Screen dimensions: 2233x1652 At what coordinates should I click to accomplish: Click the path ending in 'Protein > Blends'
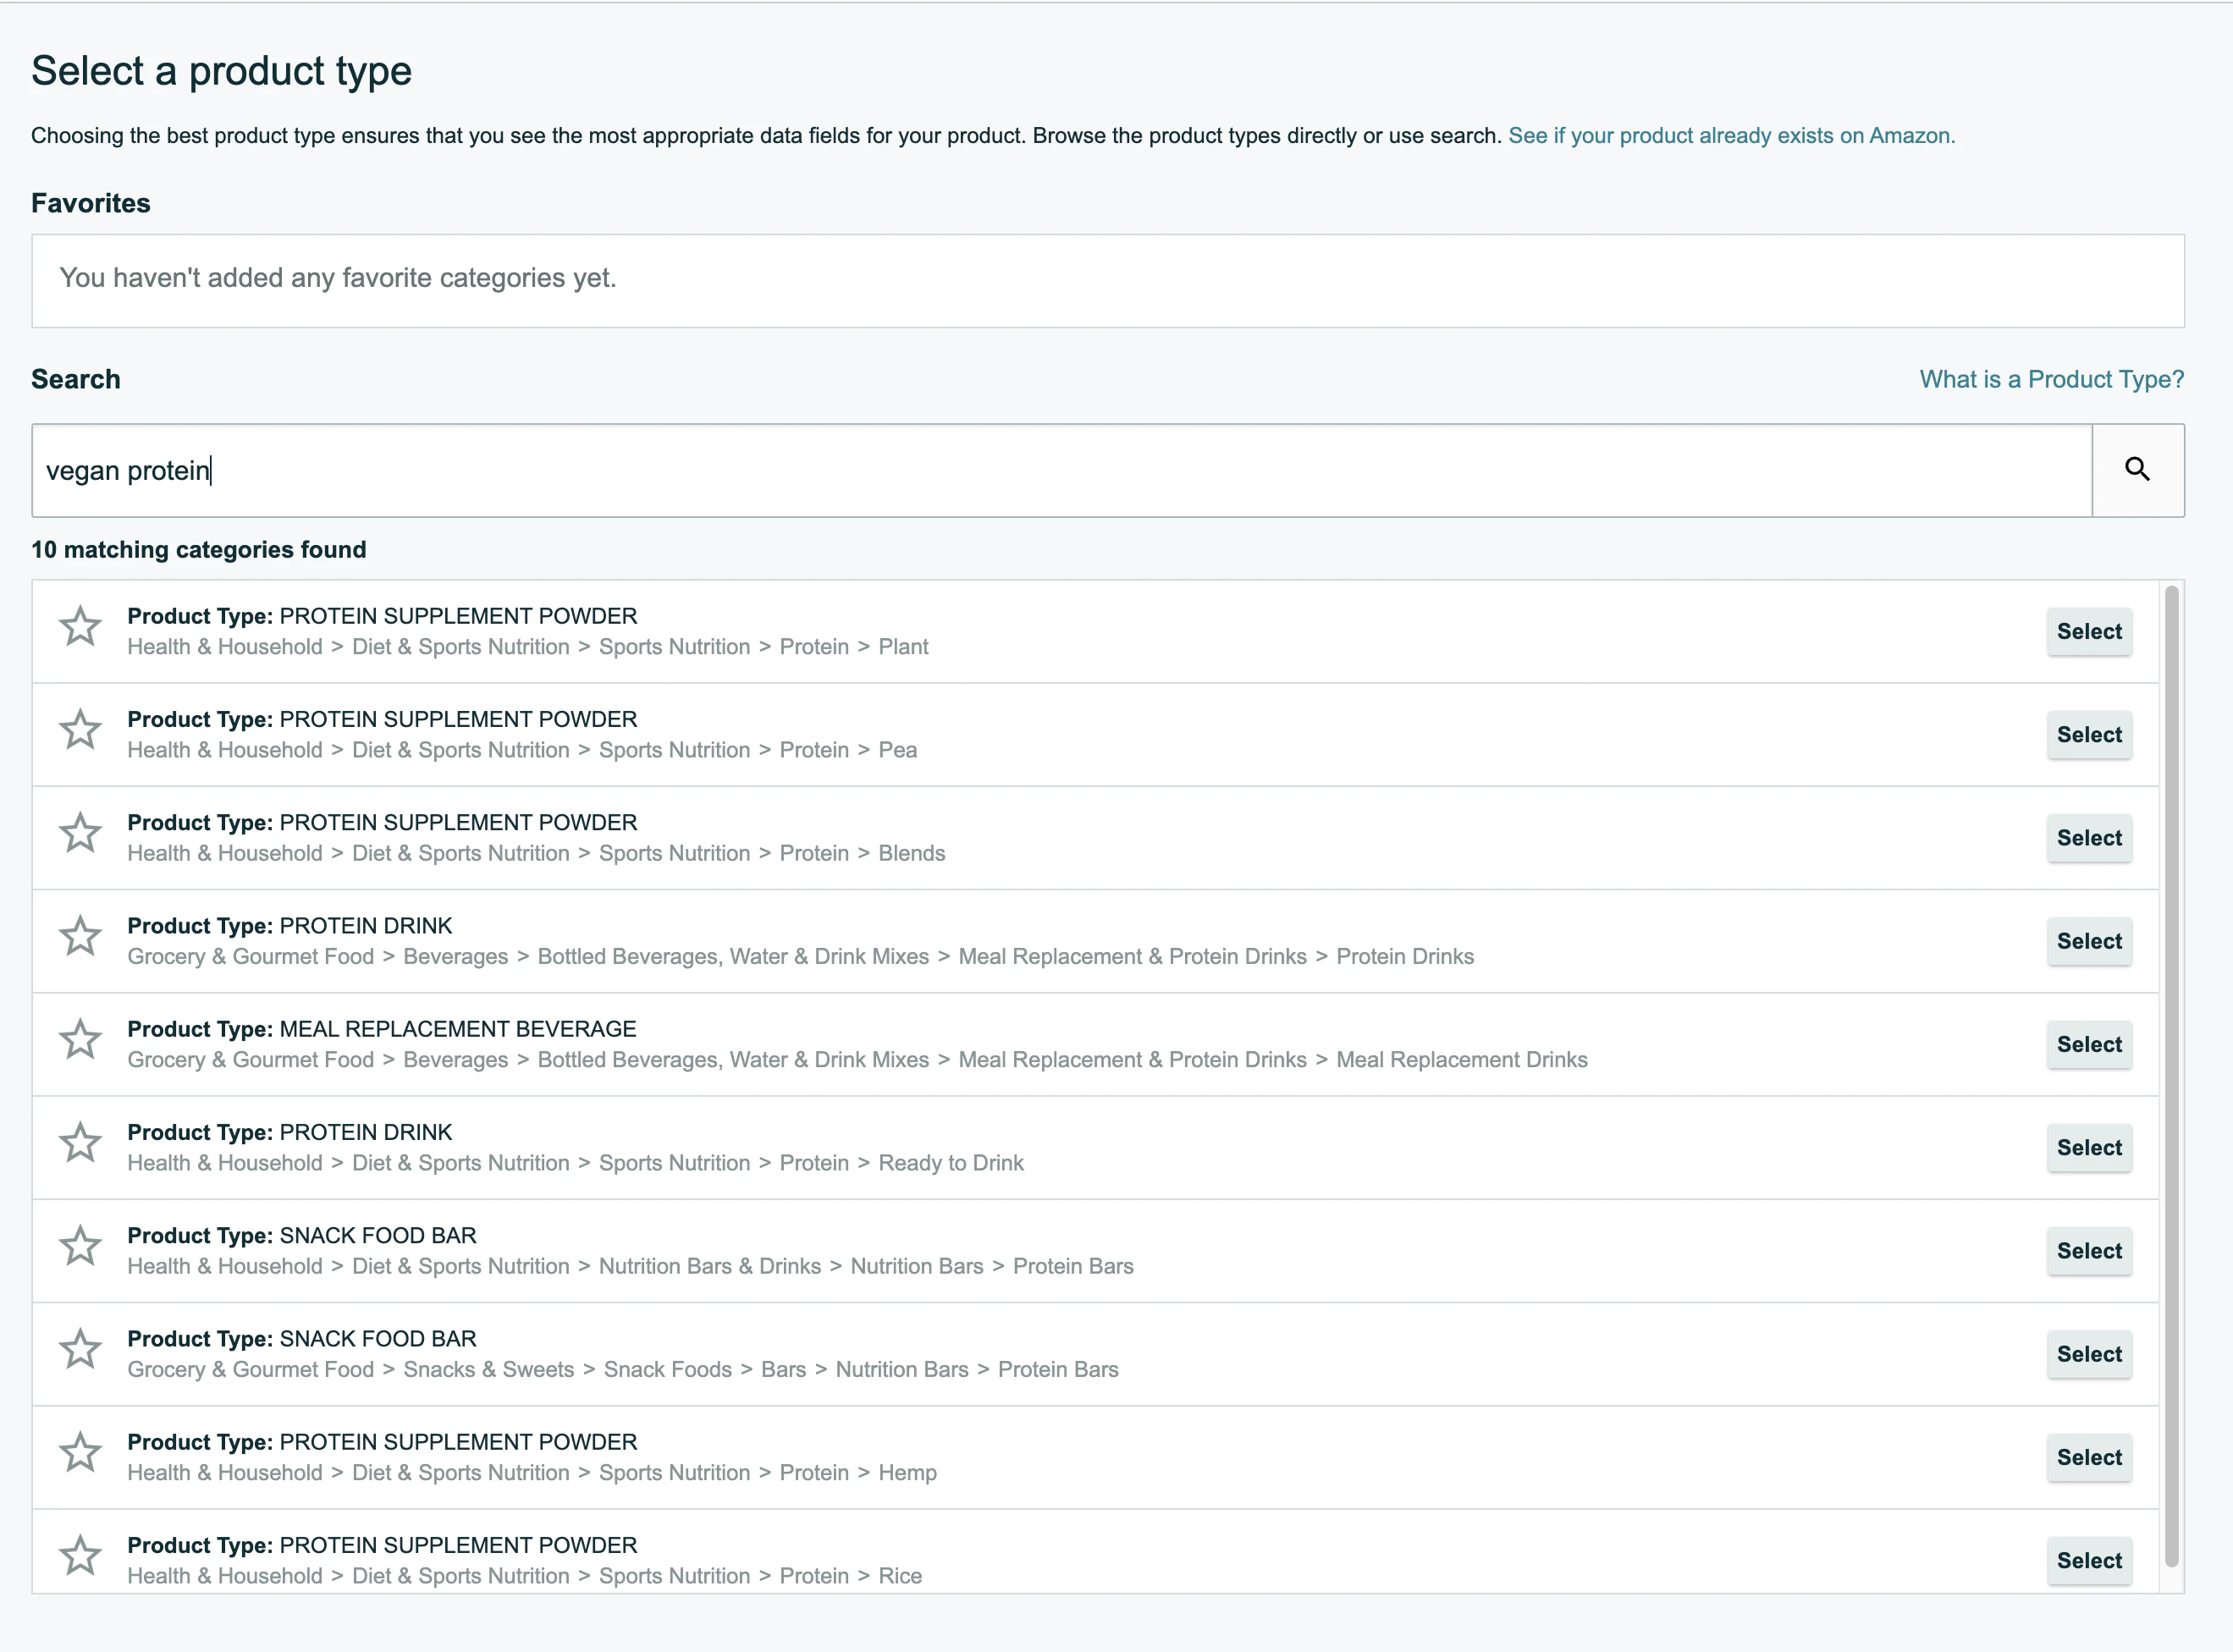536,853
